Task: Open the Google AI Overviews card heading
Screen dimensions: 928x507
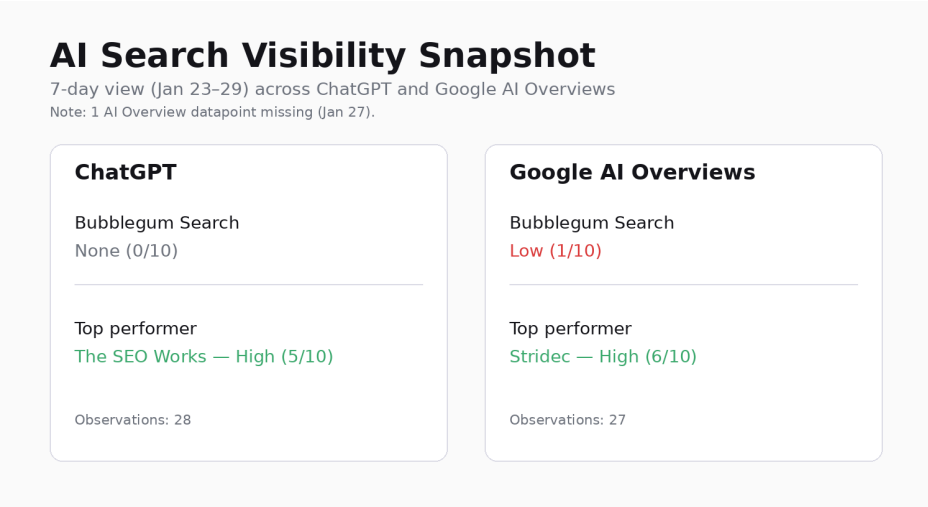Action: tap(632, 172)
